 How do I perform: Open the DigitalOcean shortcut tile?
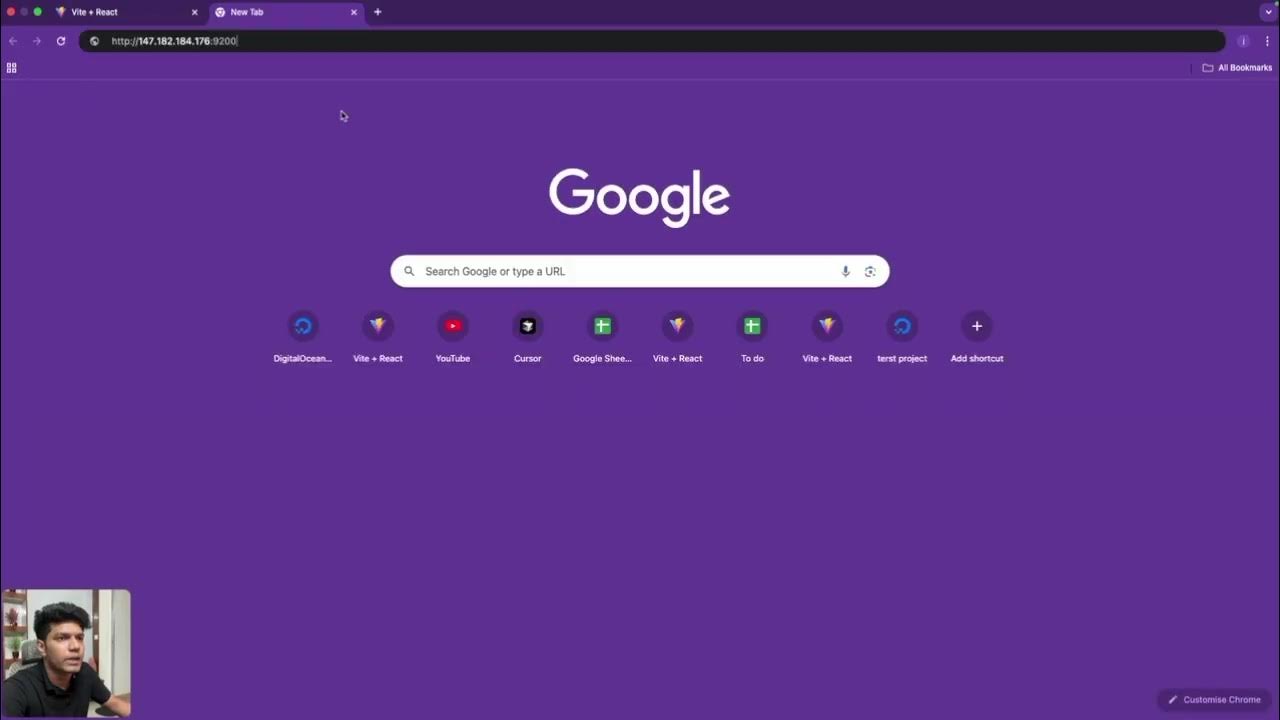[x=302, y=337]
